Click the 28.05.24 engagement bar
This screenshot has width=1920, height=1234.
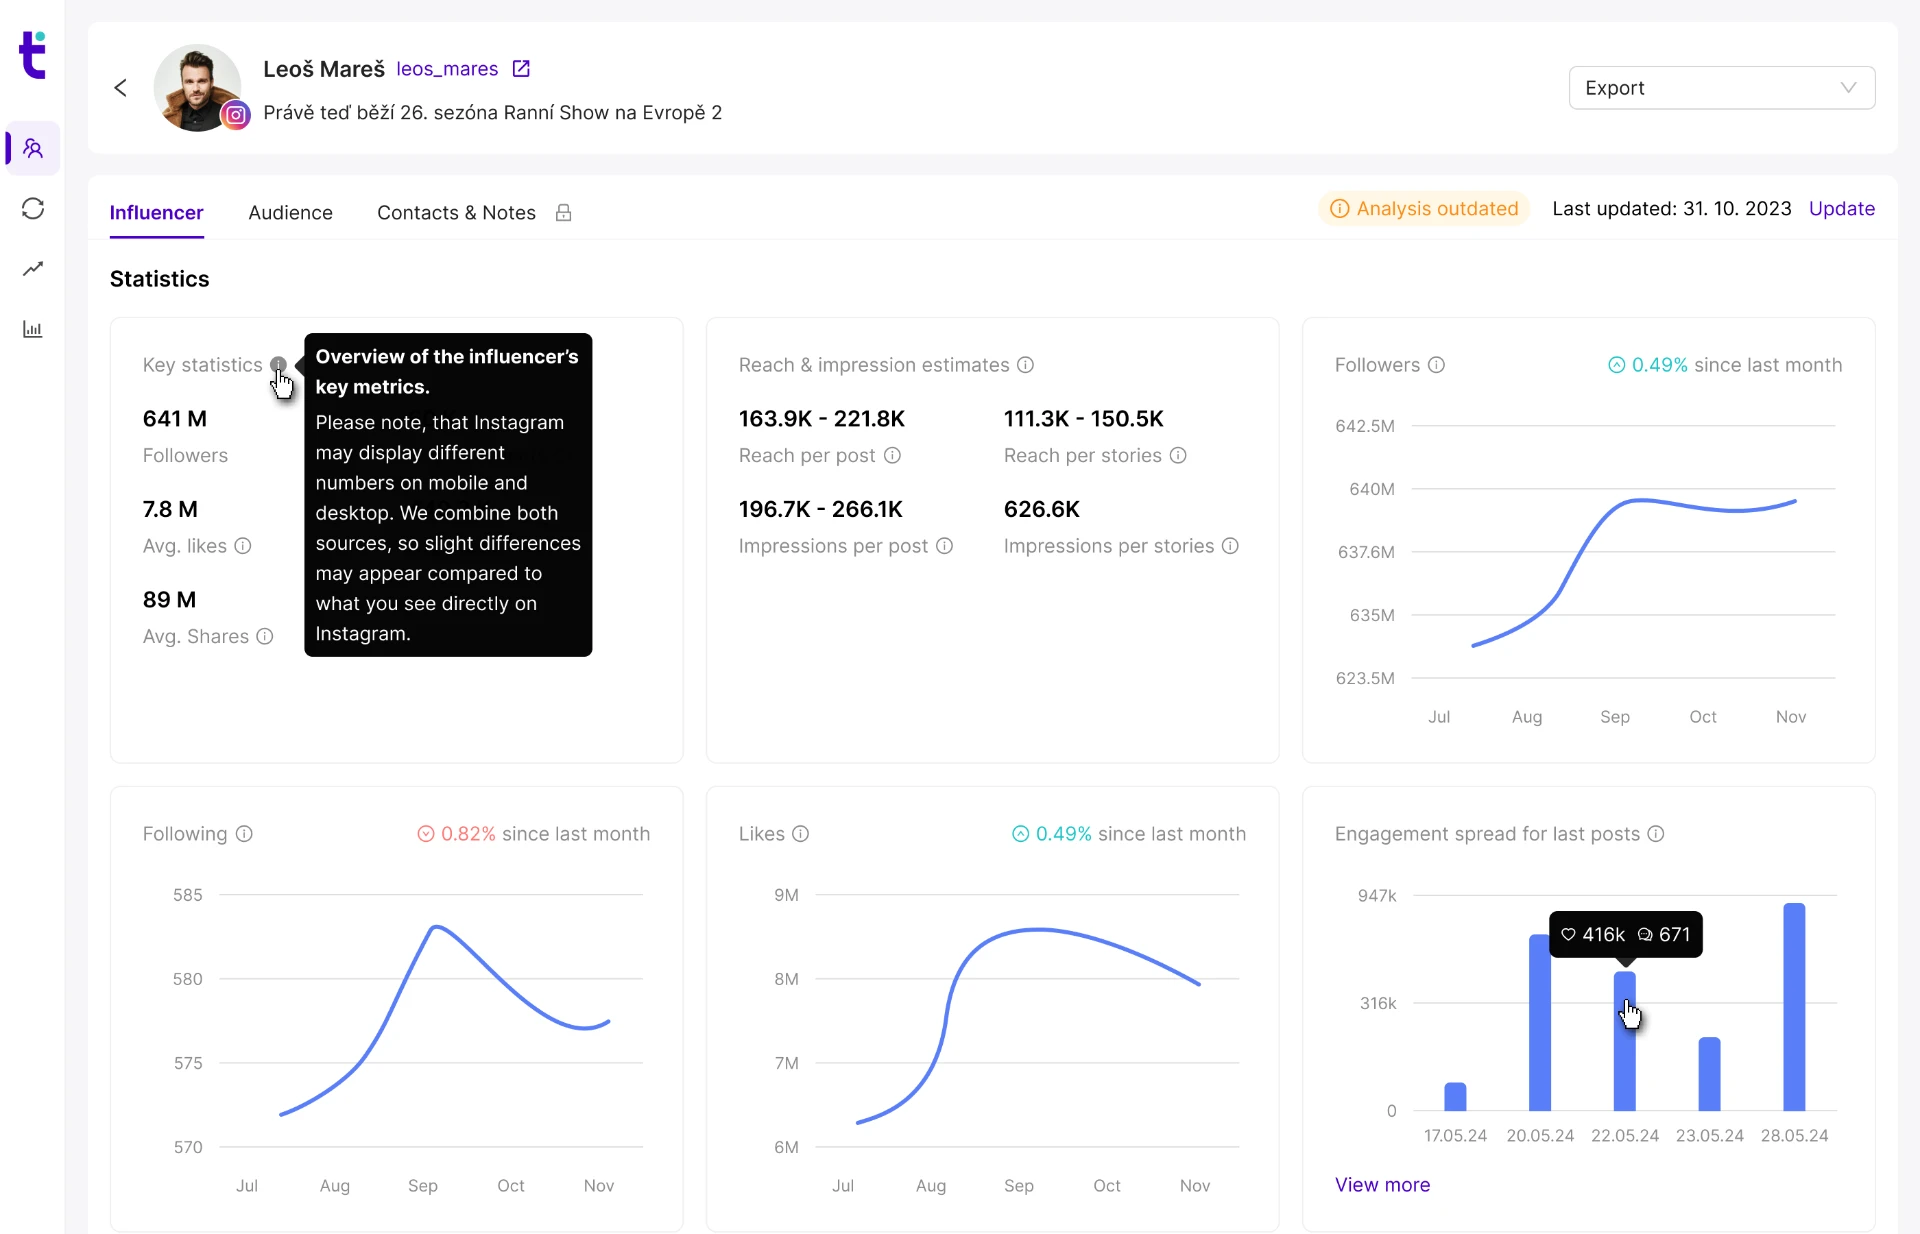(1795, 1007)
